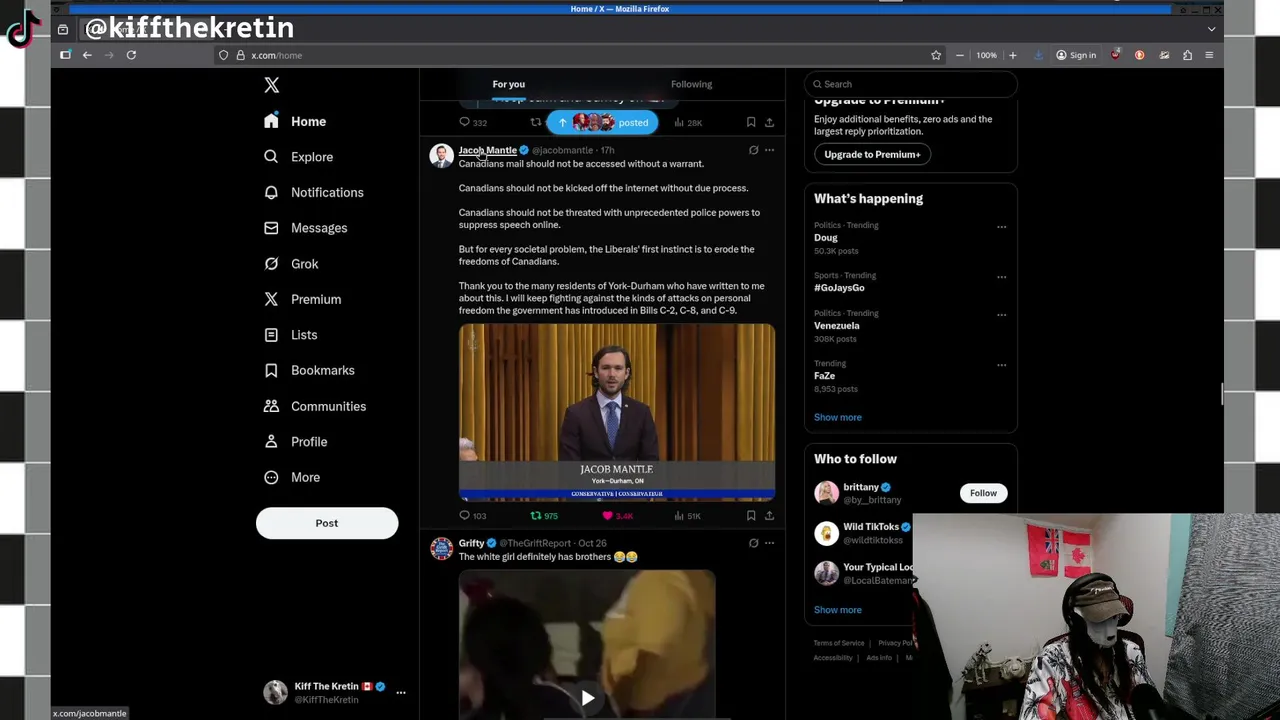Show new posts via posted pill

point(602,123)
